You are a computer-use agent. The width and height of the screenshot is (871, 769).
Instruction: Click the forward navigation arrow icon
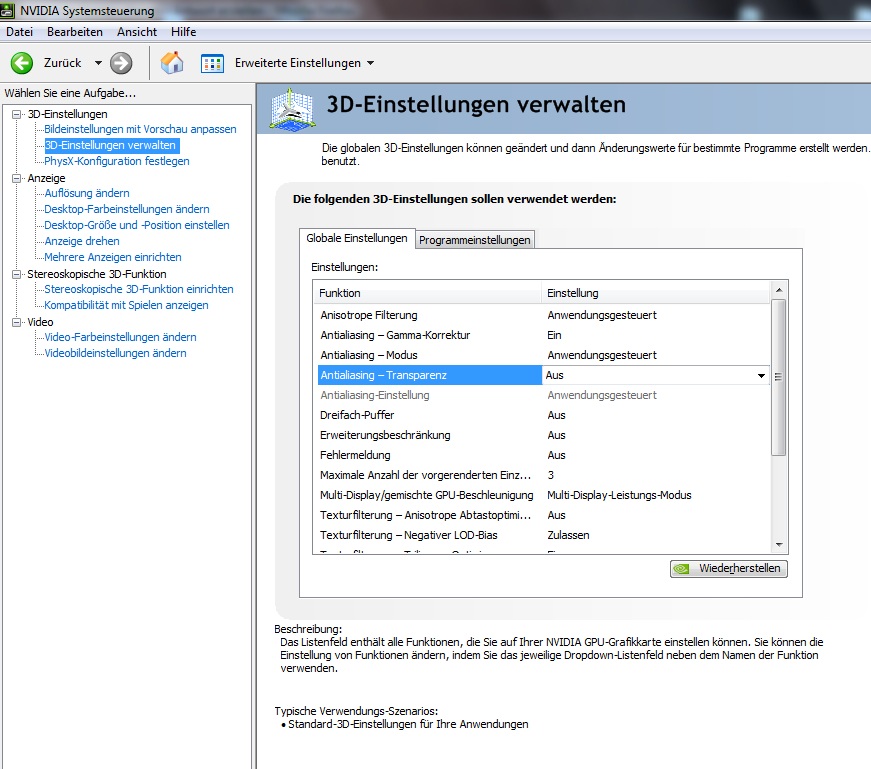click(121, 63)
